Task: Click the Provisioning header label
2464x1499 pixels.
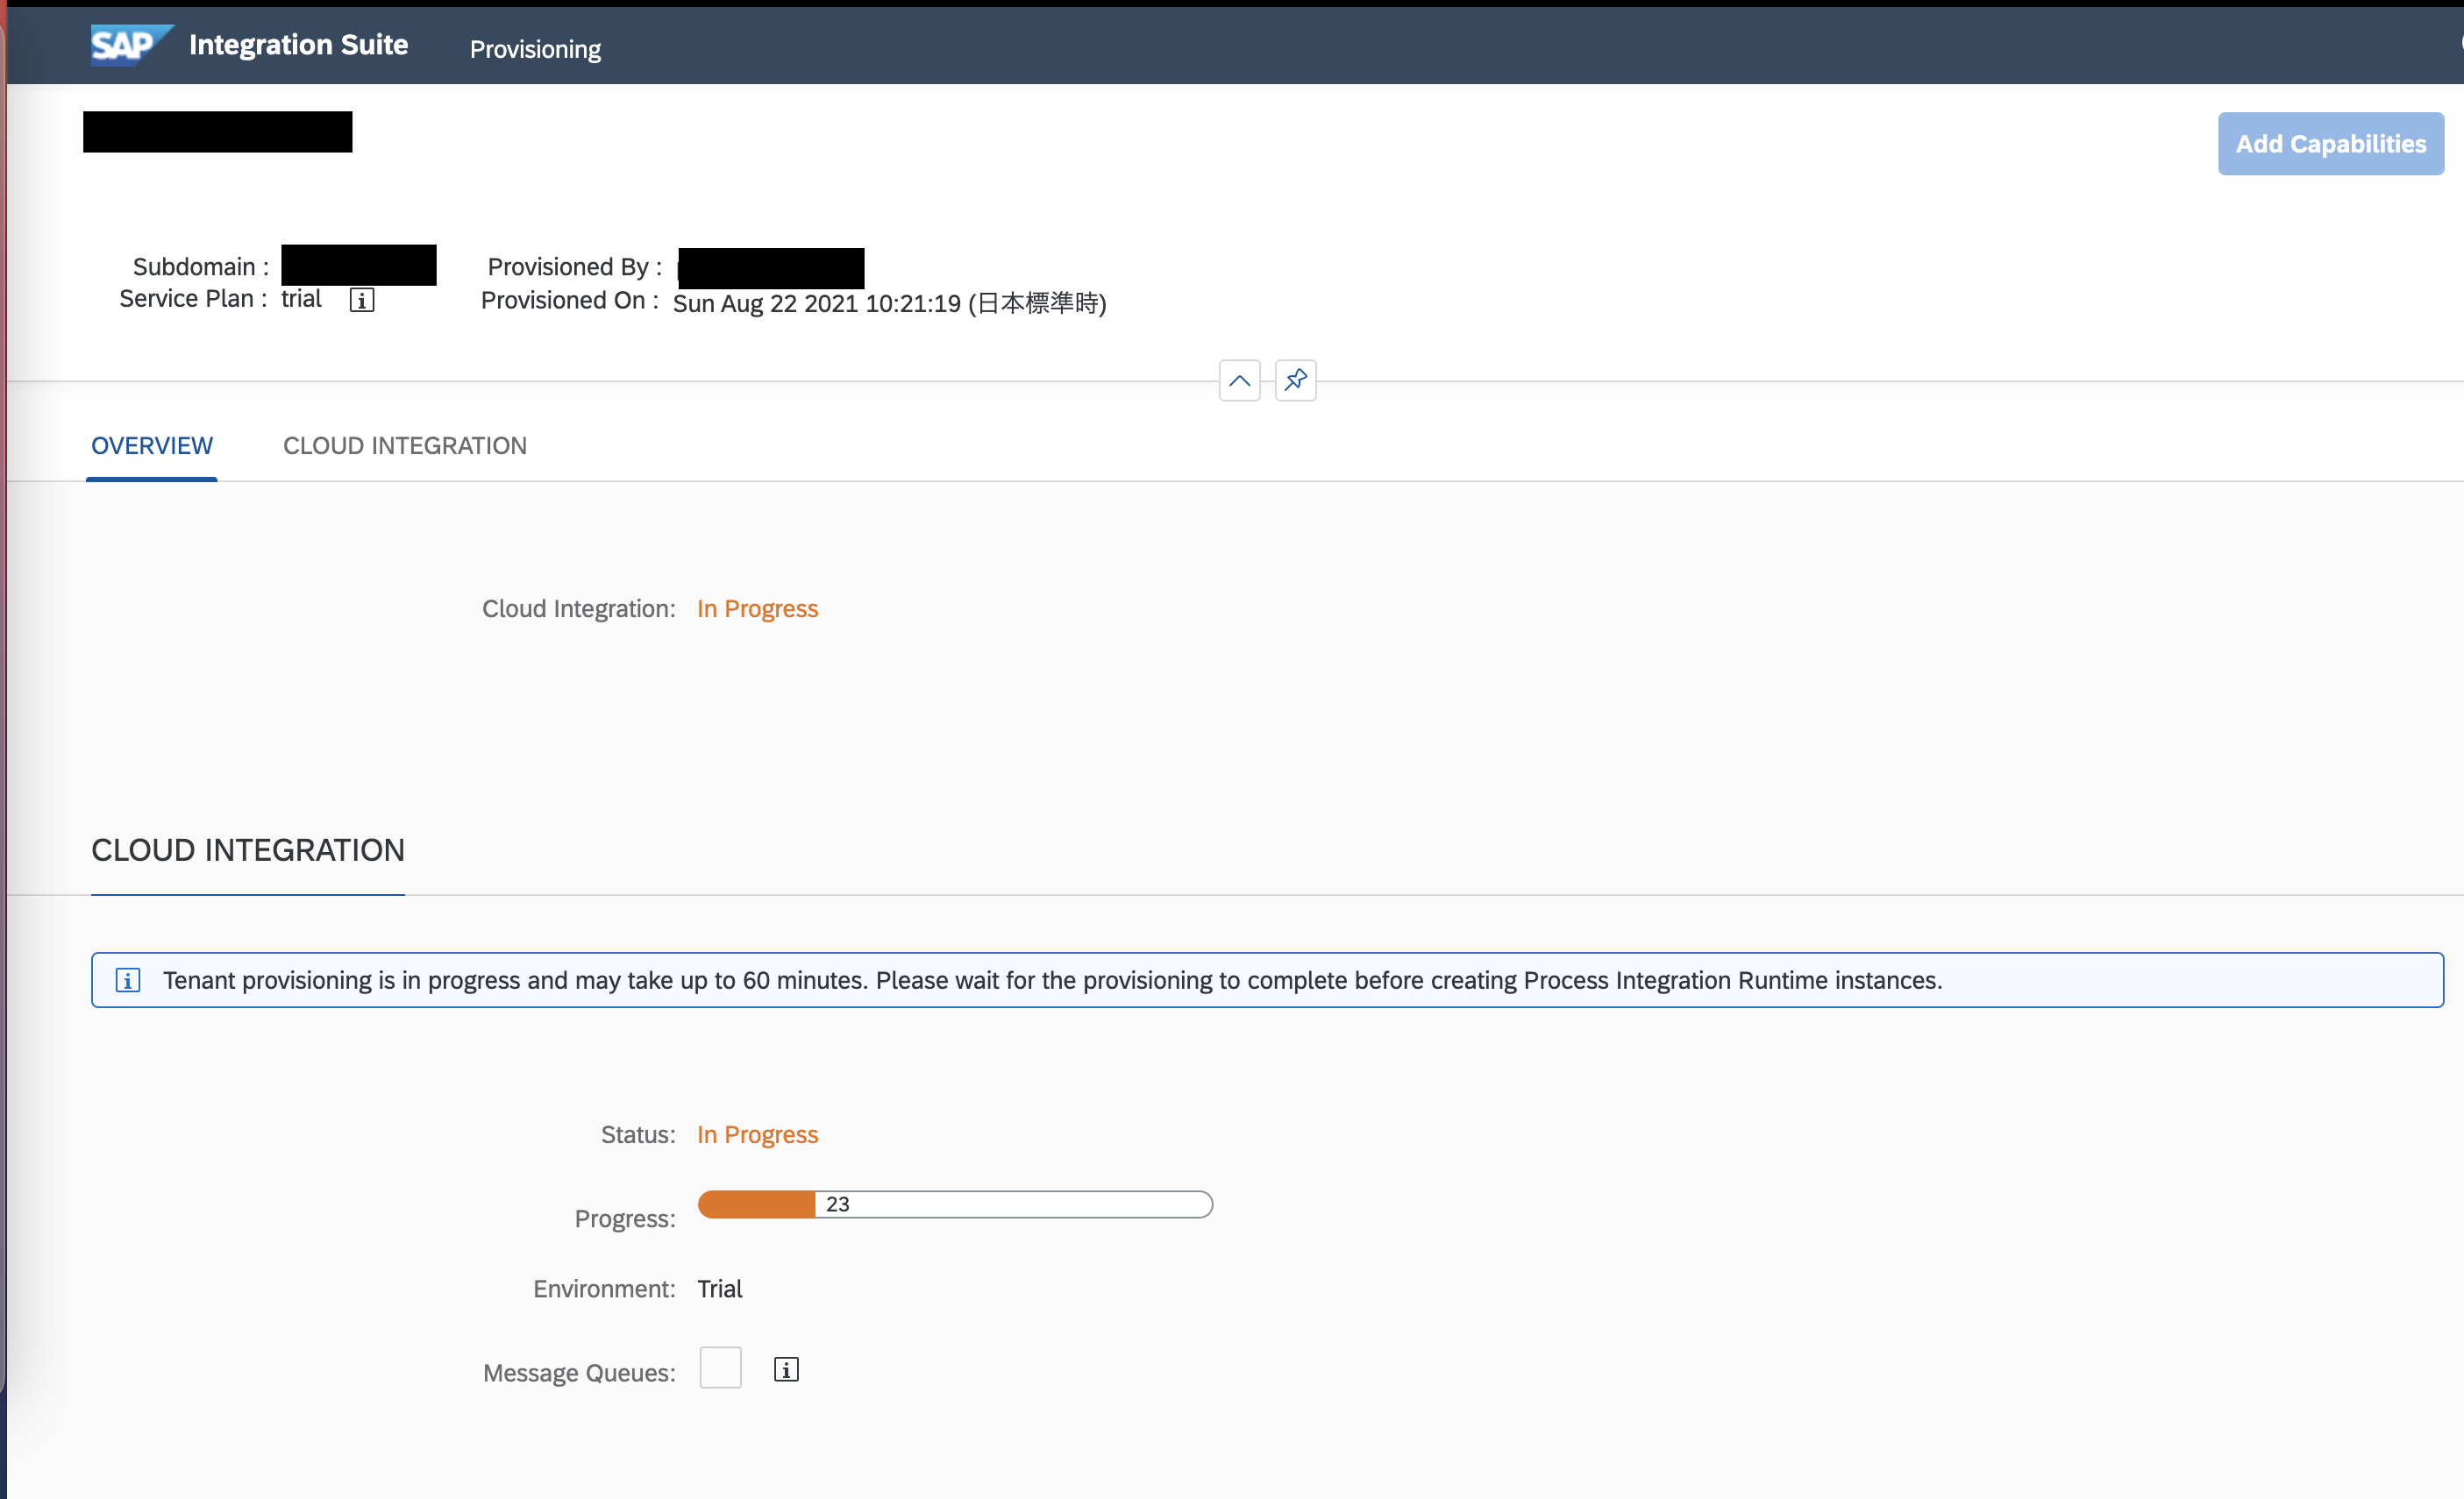Action: tap(535, 49)
